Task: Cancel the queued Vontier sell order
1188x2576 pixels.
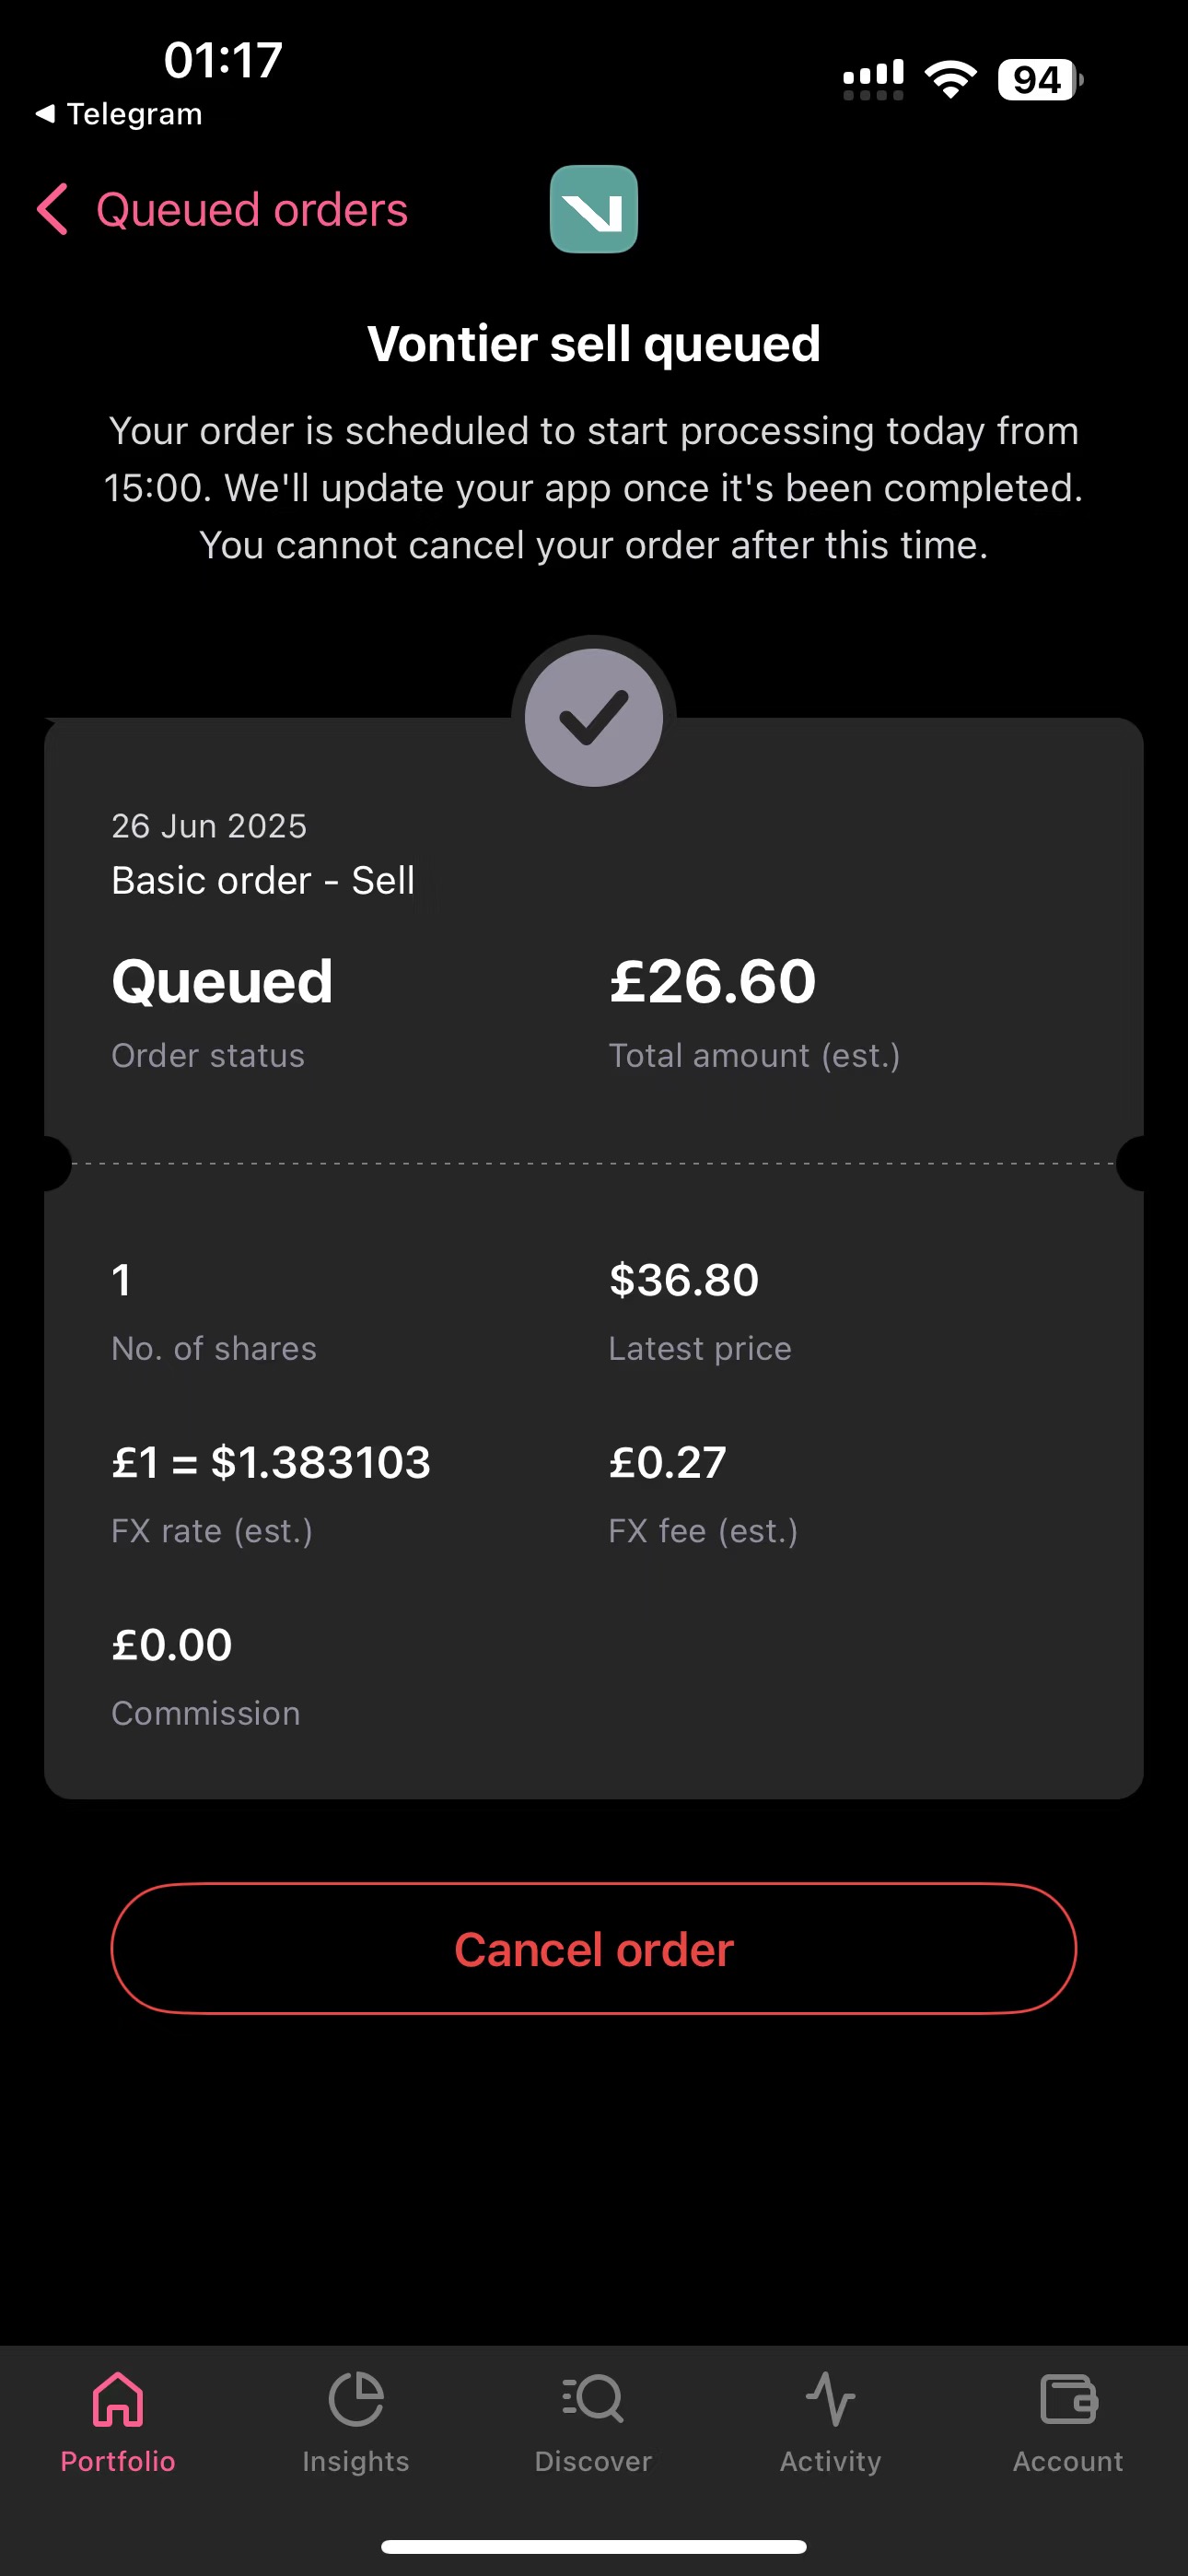Action: tap(594, 1949)
